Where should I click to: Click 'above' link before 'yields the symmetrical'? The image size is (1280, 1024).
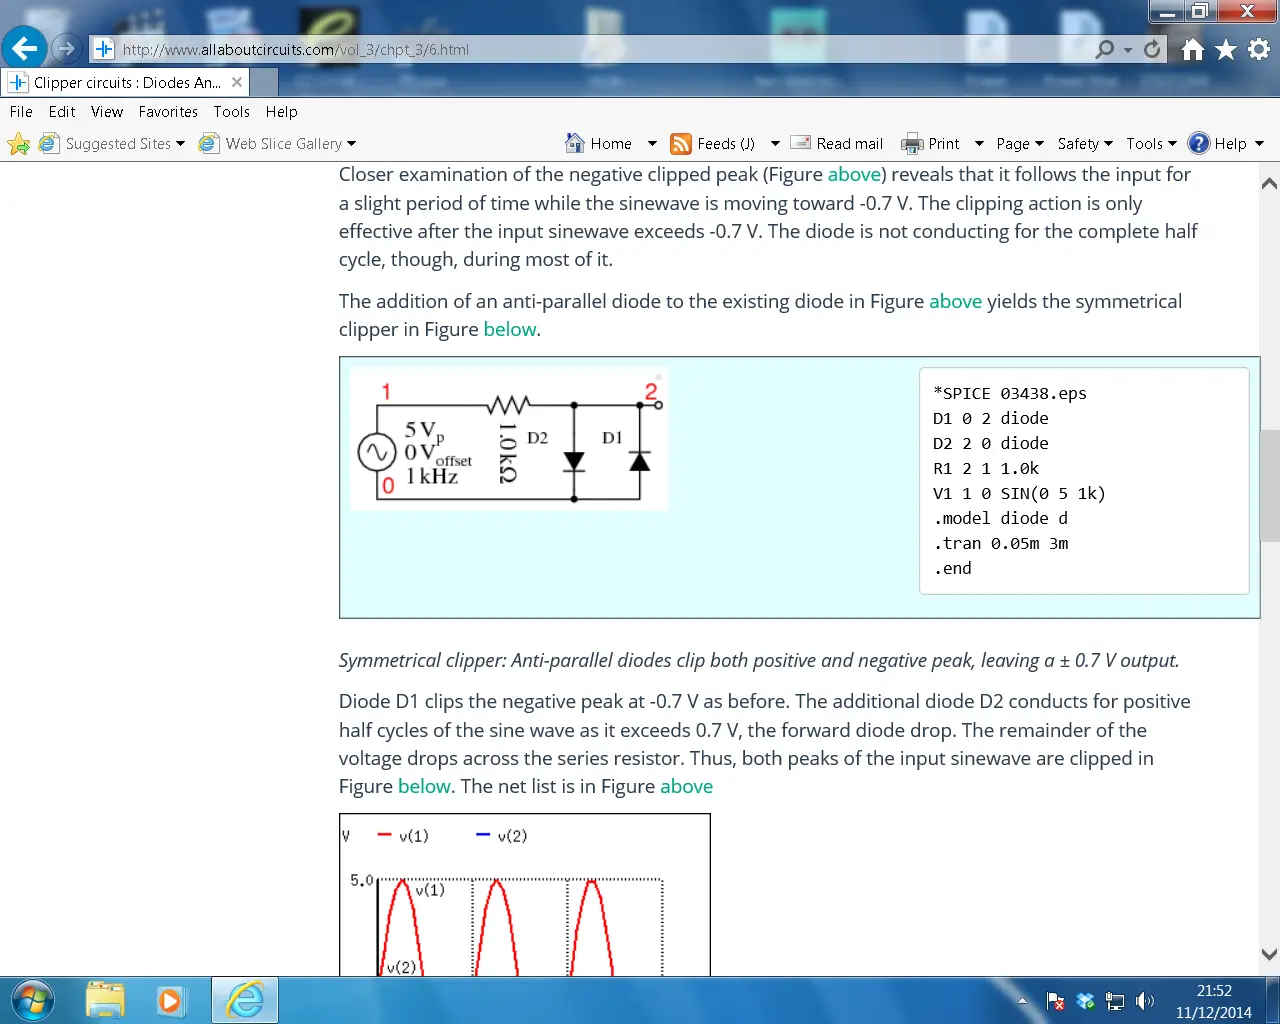click(x=955, y=301)
